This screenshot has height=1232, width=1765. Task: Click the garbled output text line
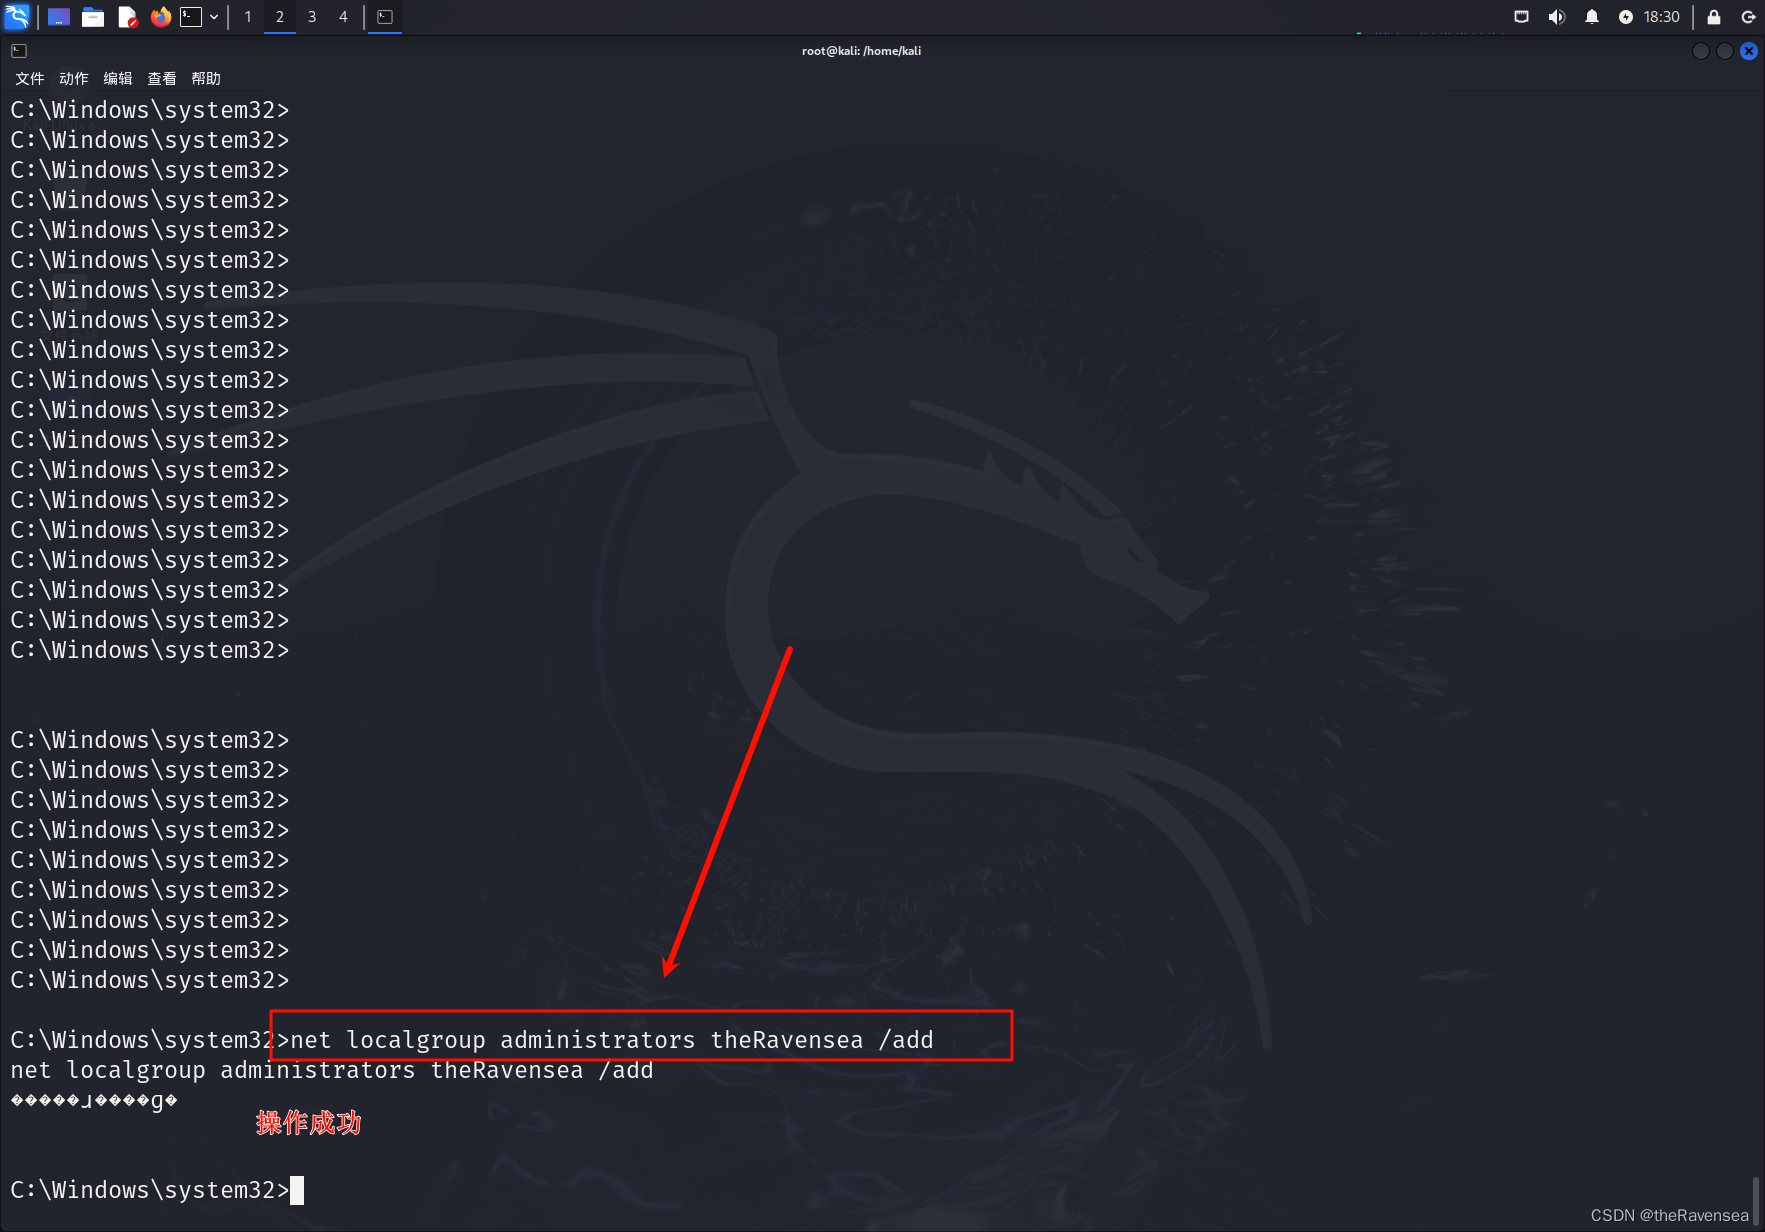(x=94, y=1100)
